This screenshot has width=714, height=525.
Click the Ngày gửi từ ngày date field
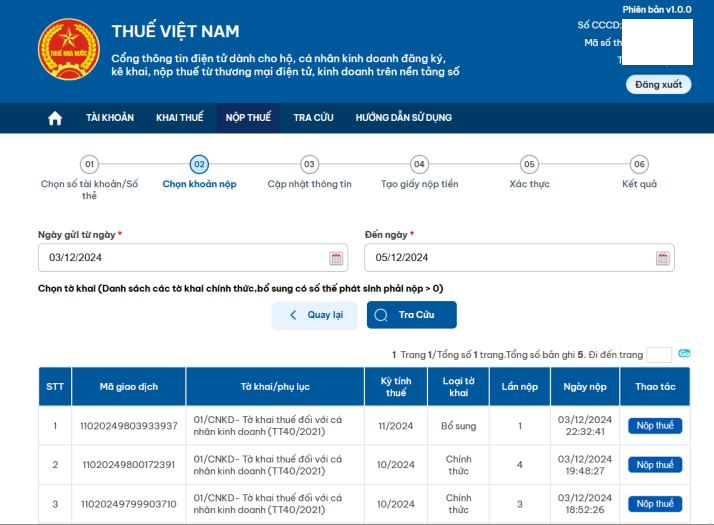(193, 258)
